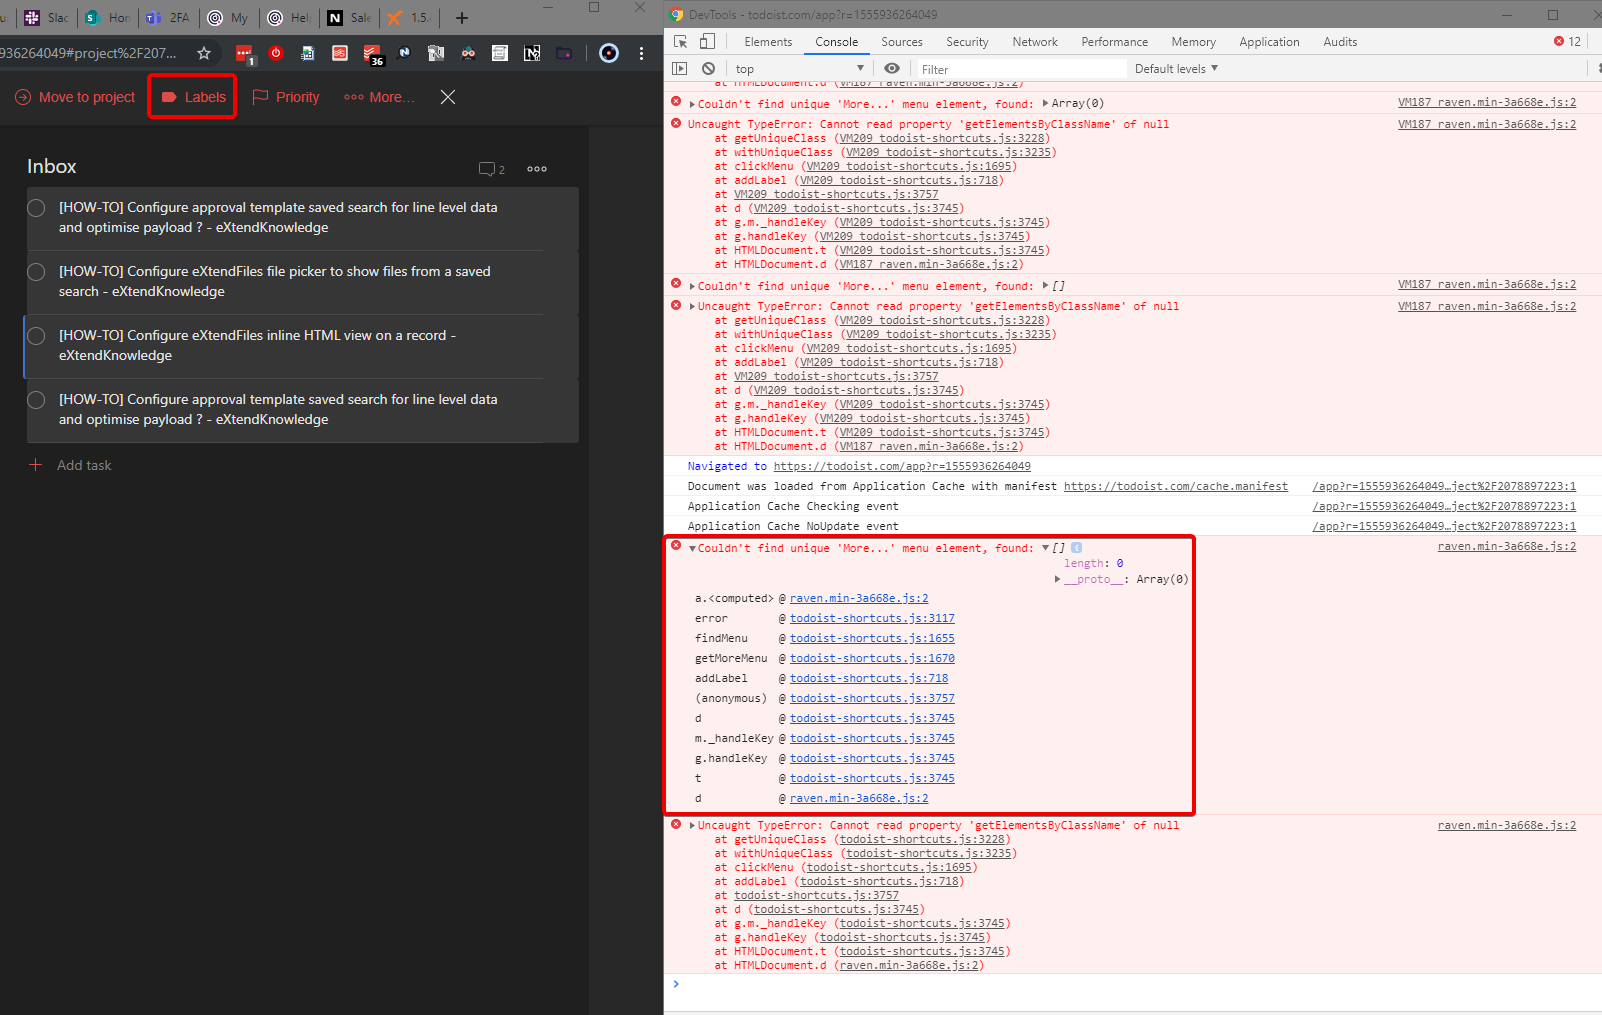Image resolution: width=1602 pixels, height=1015 pixels.
Task: Select the Labels option highlighted in red
Action: tap(192, 96)
